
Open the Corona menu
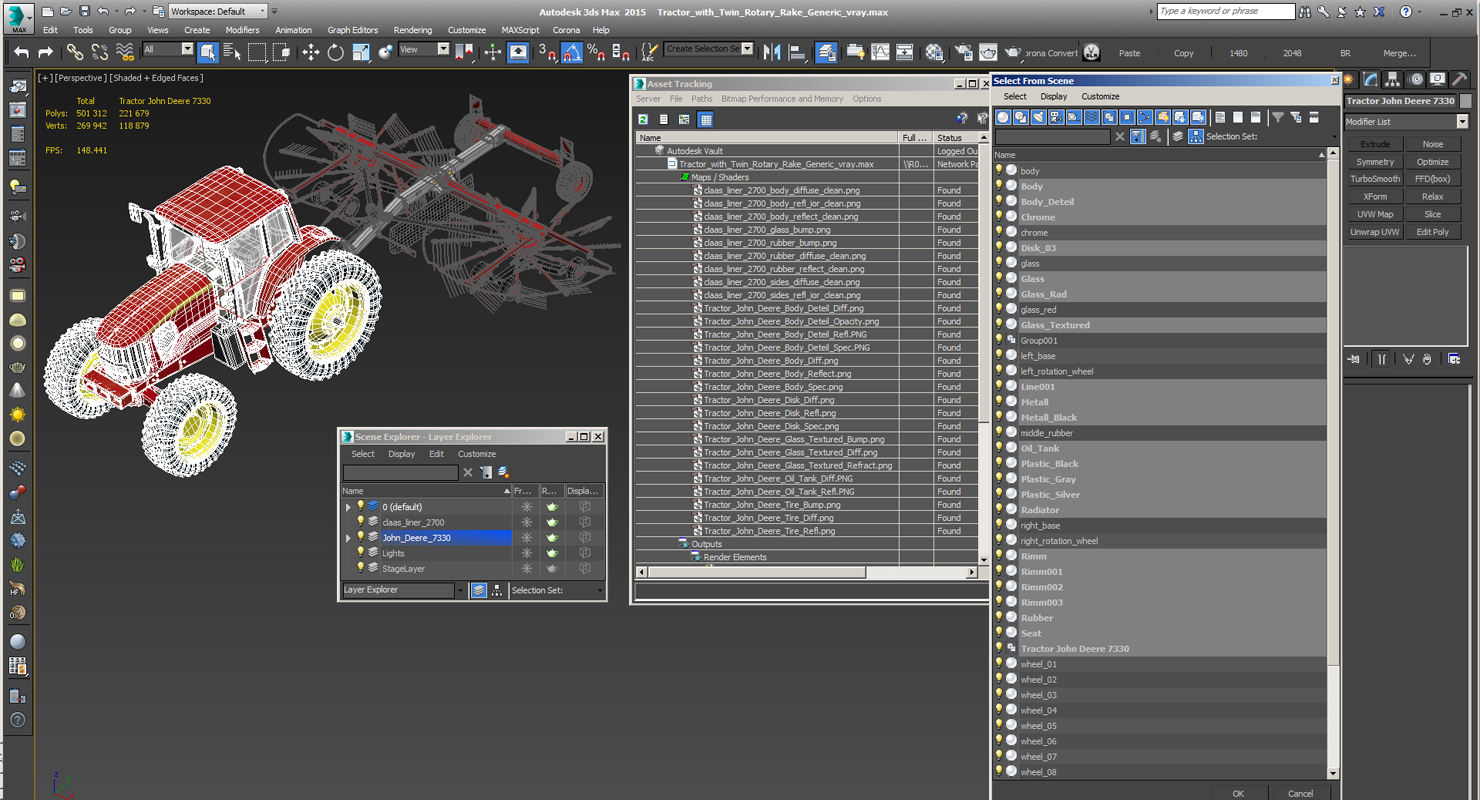coord(566,30)
